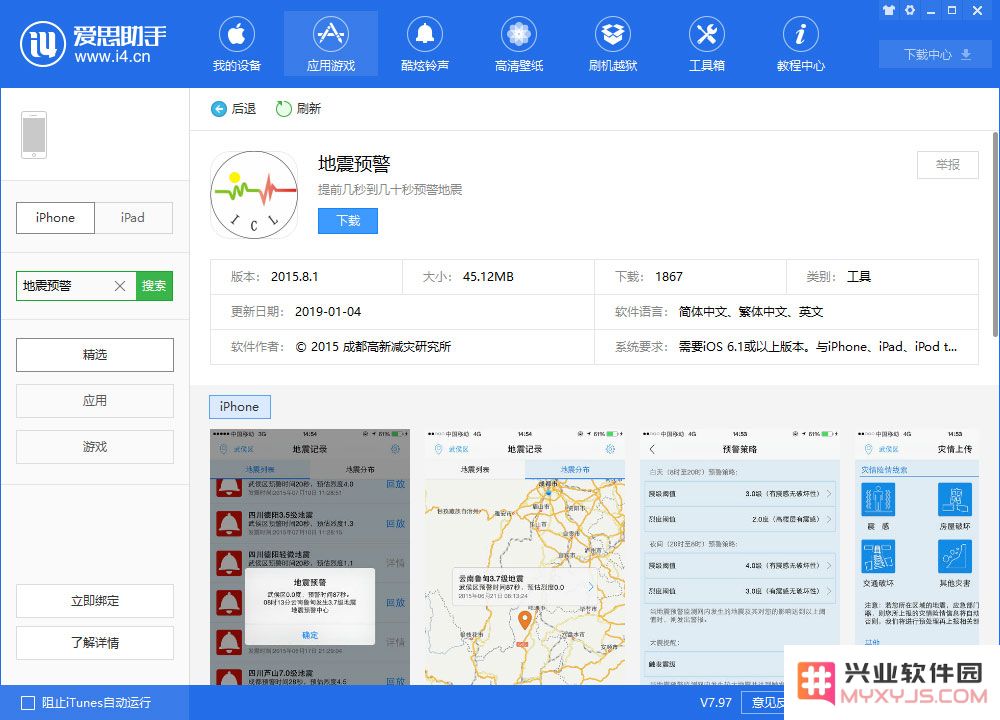Screen dimensions: 1000x720
Task: Click app title 地震预警
Action: coord(354,164)
